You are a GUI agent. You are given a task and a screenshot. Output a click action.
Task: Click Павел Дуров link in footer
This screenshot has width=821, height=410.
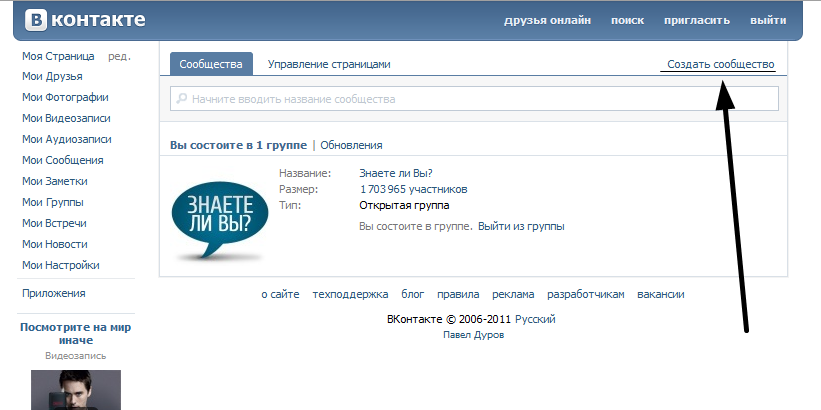click(473, 335)
